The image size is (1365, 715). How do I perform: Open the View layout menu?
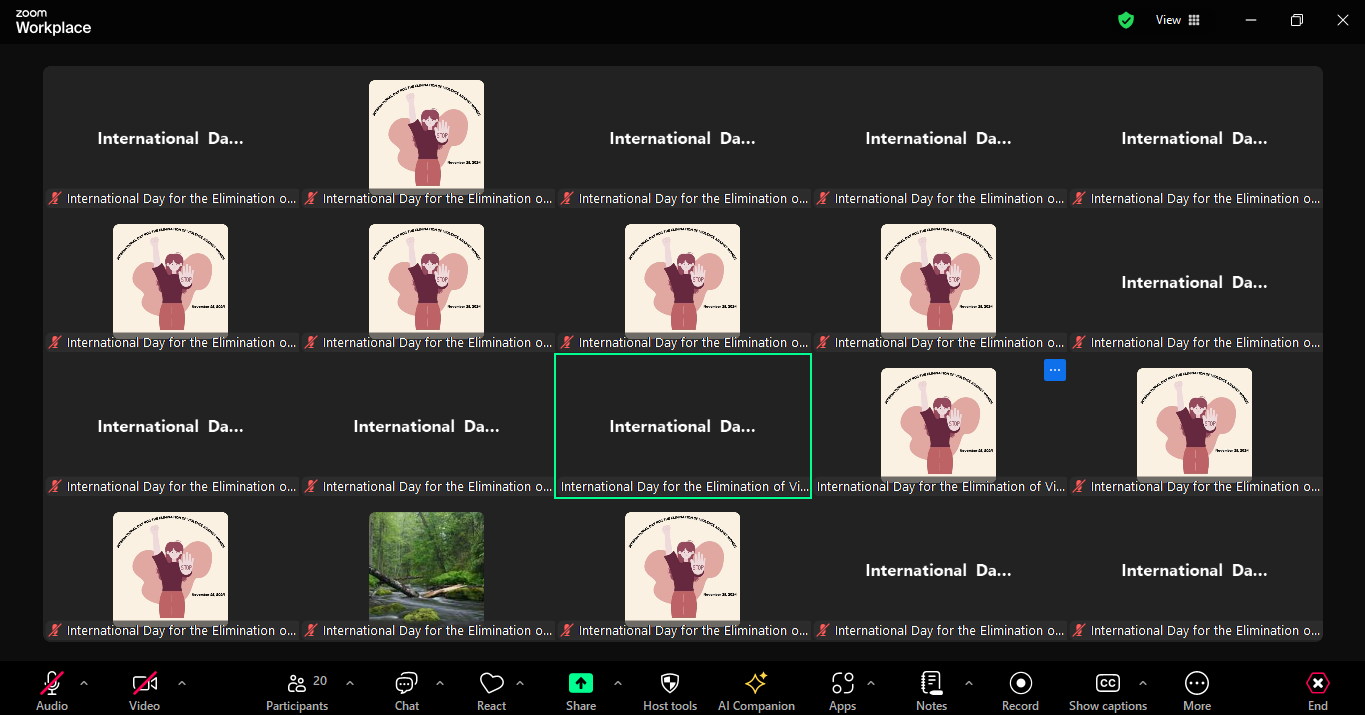1178,20
